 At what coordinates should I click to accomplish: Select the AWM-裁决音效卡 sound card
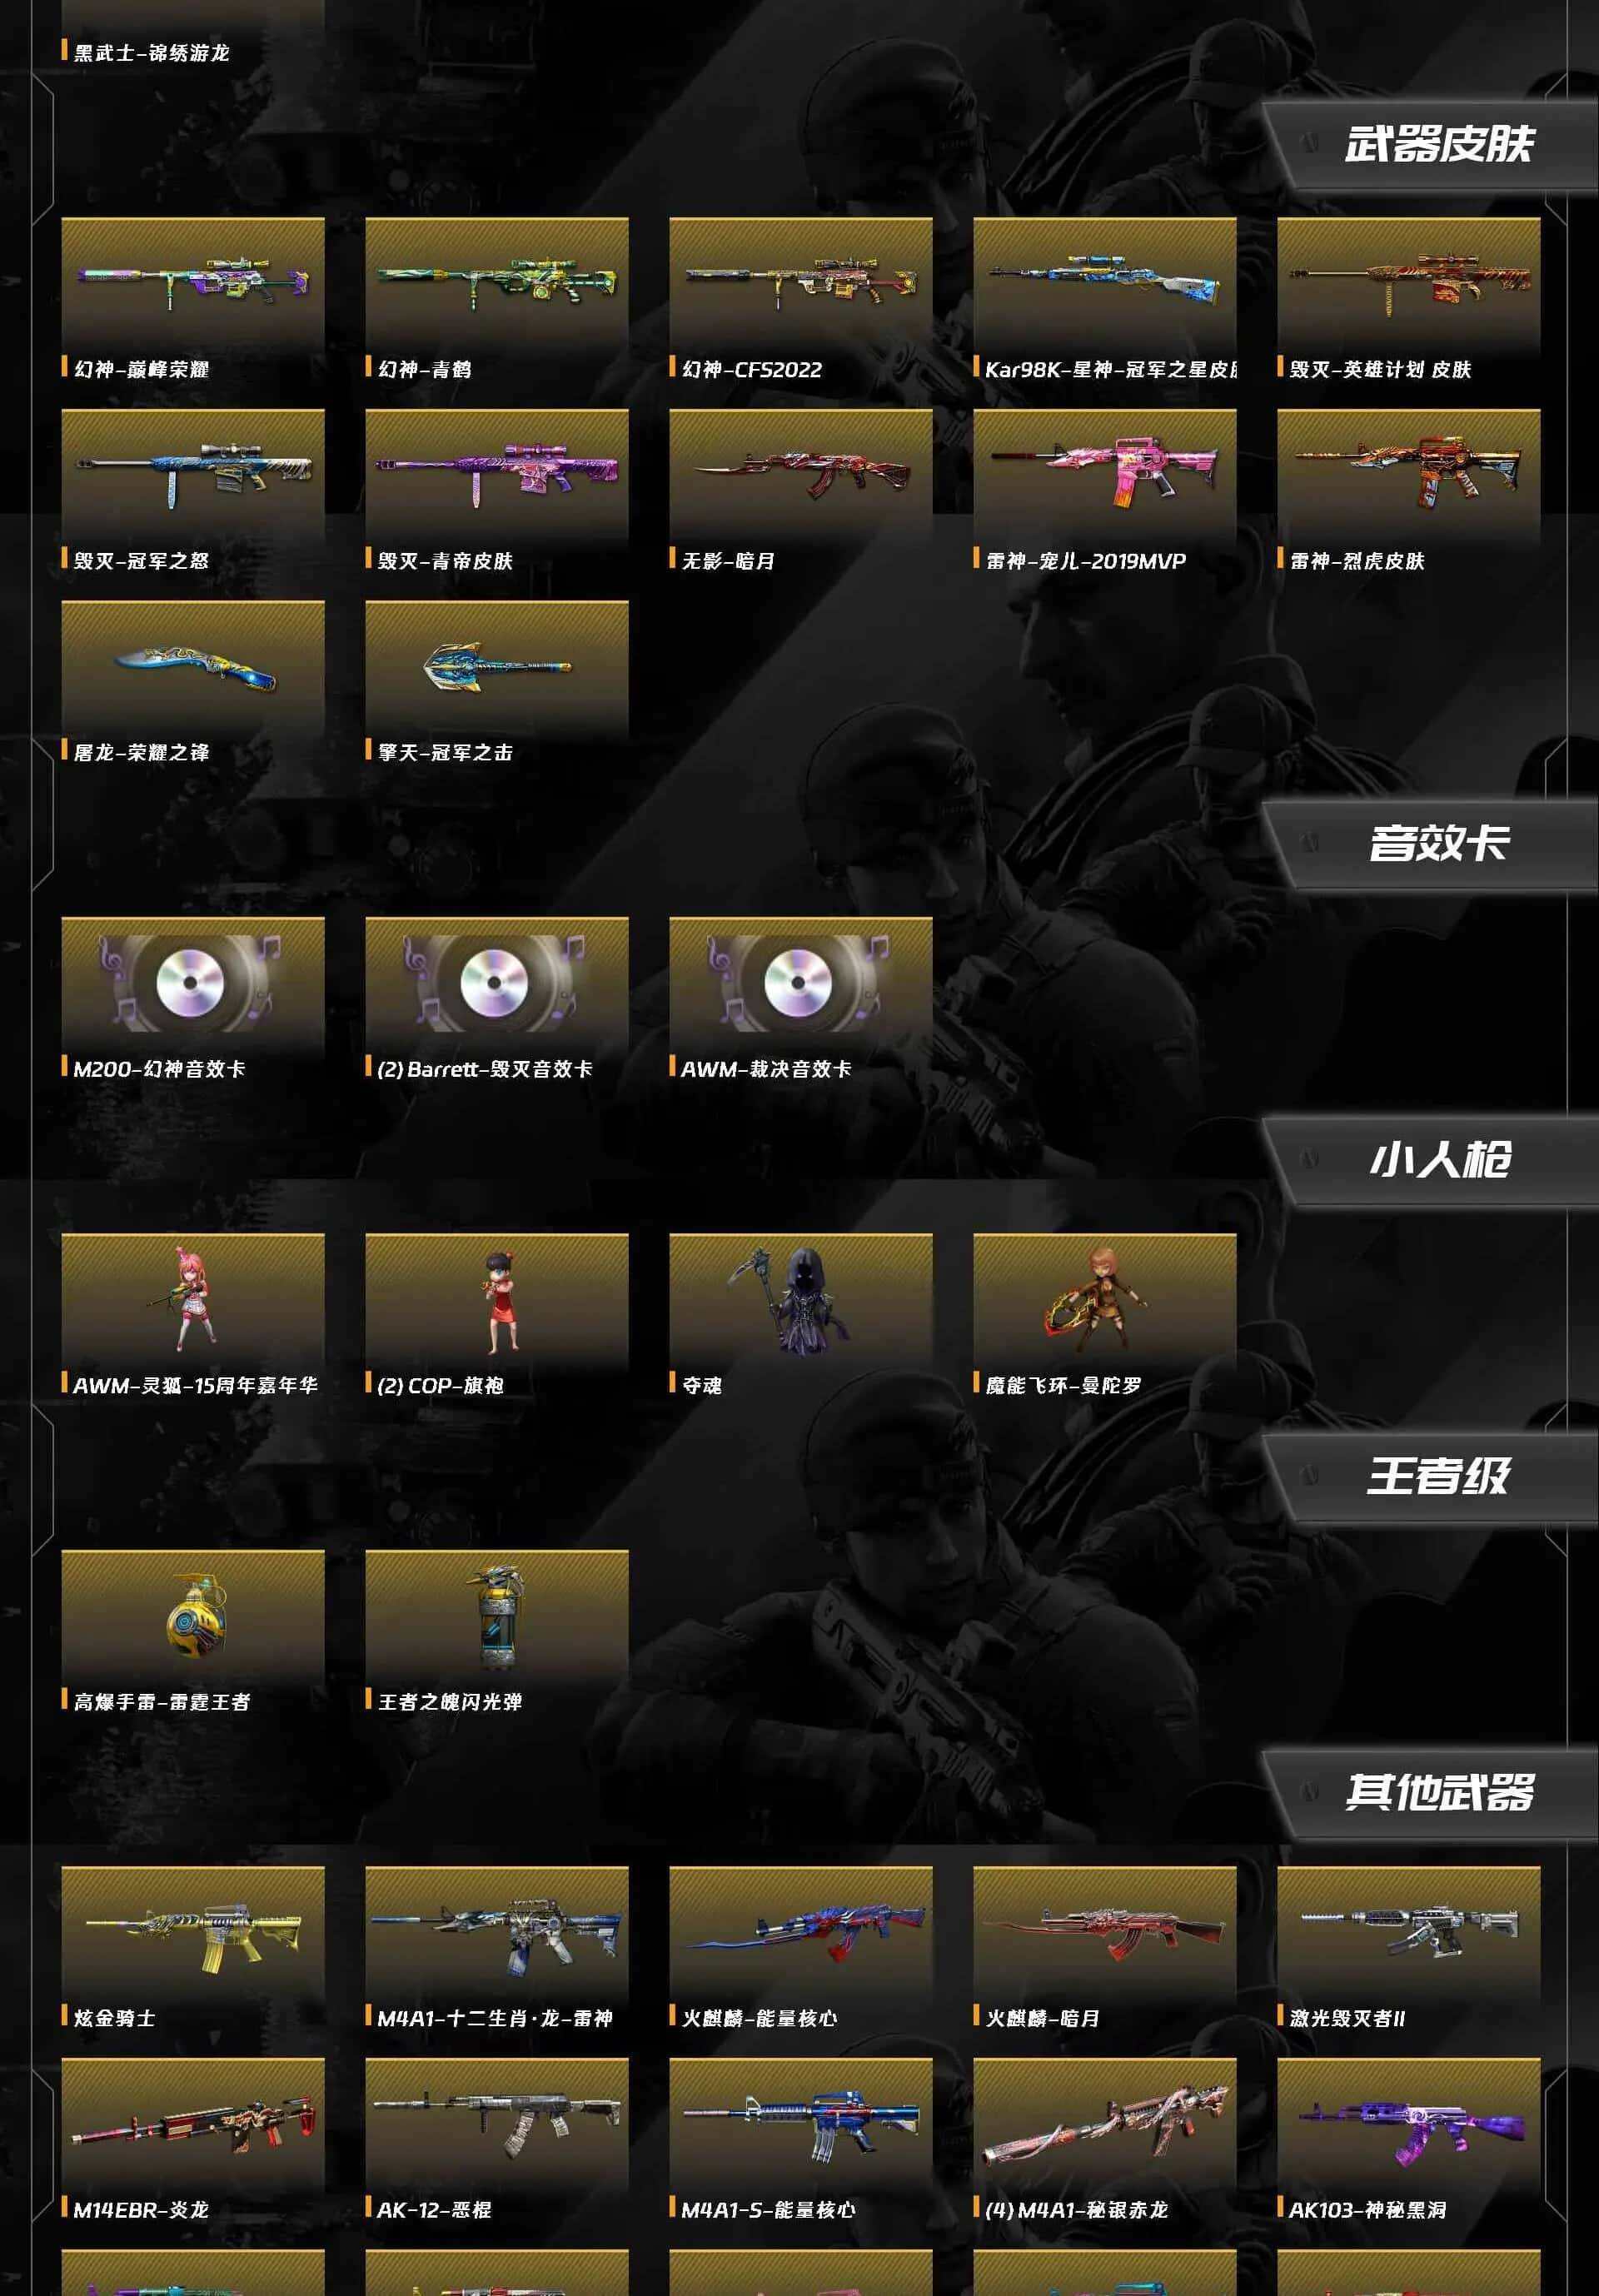801,984
